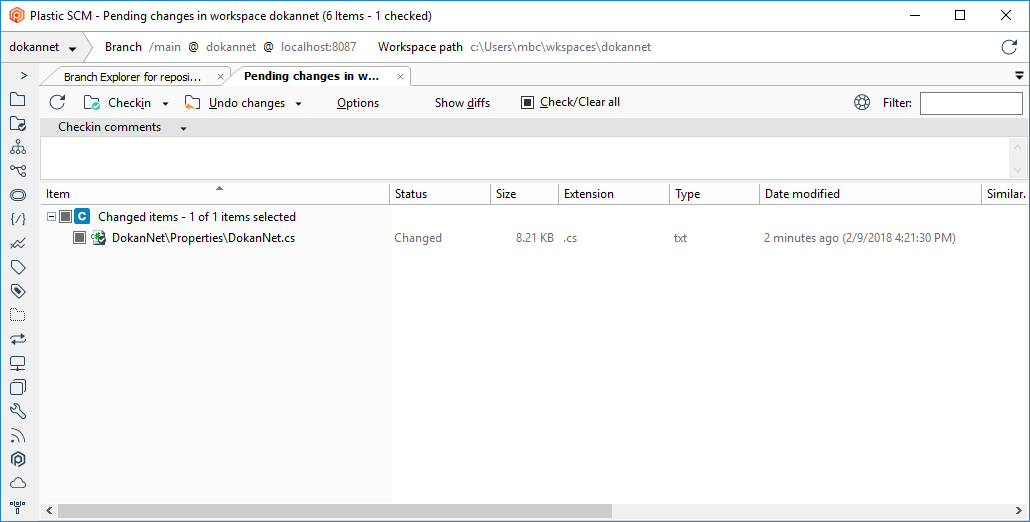This screenshot has height=522, width=1030.
Task: Switch to Branch Explorer tab
Action: [x=132, y=77]
